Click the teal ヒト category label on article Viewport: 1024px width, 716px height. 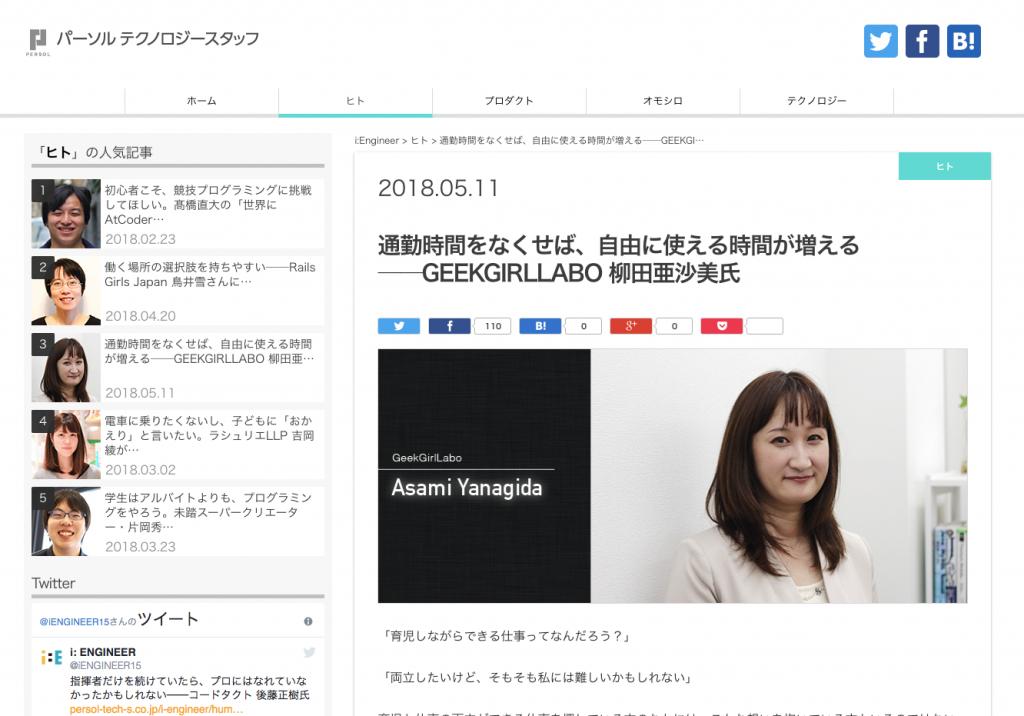[944, 166]
